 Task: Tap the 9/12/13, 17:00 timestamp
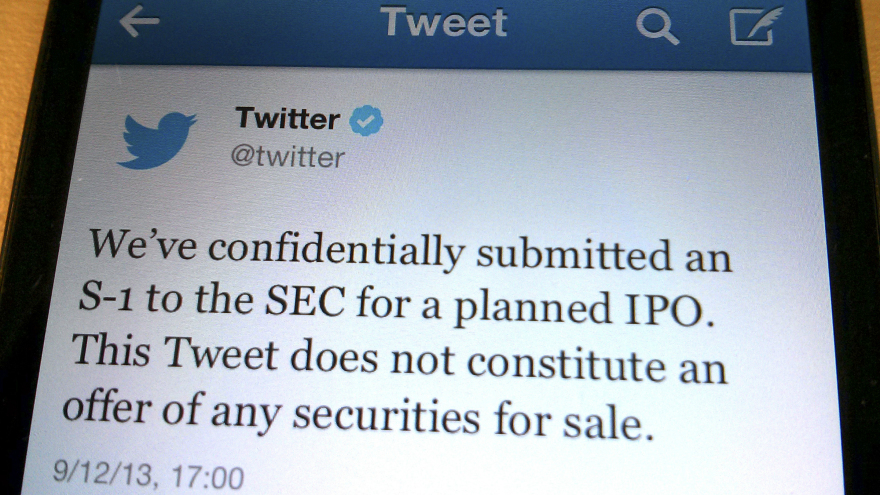(148, 475)
